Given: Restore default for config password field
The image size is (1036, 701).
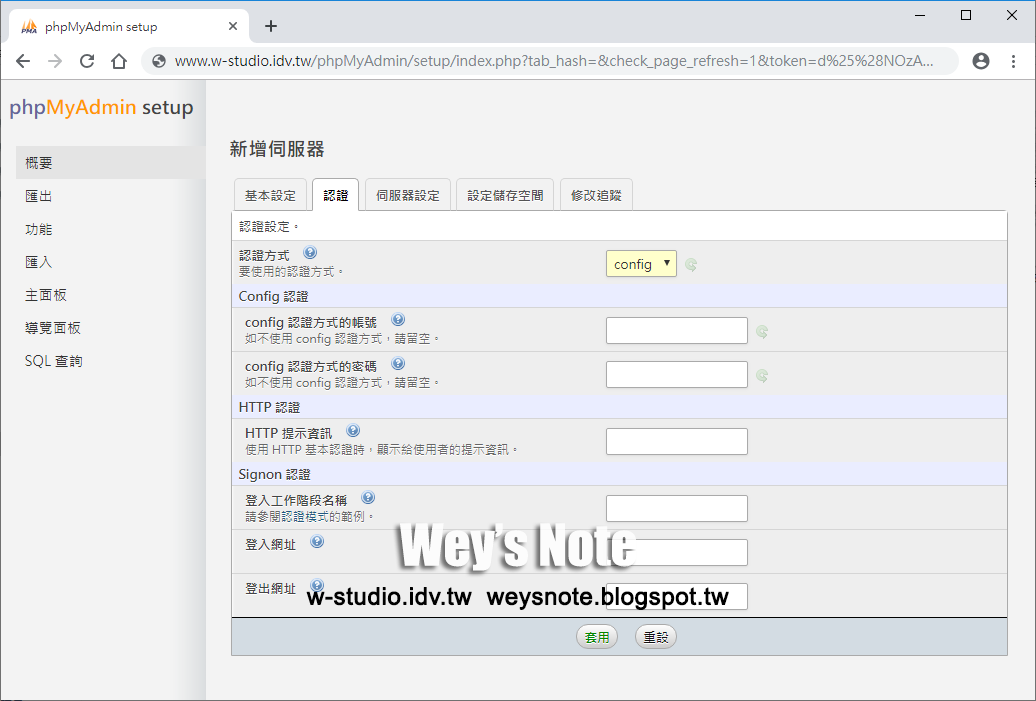Looking at the screenshot, I should coord(762,376).
